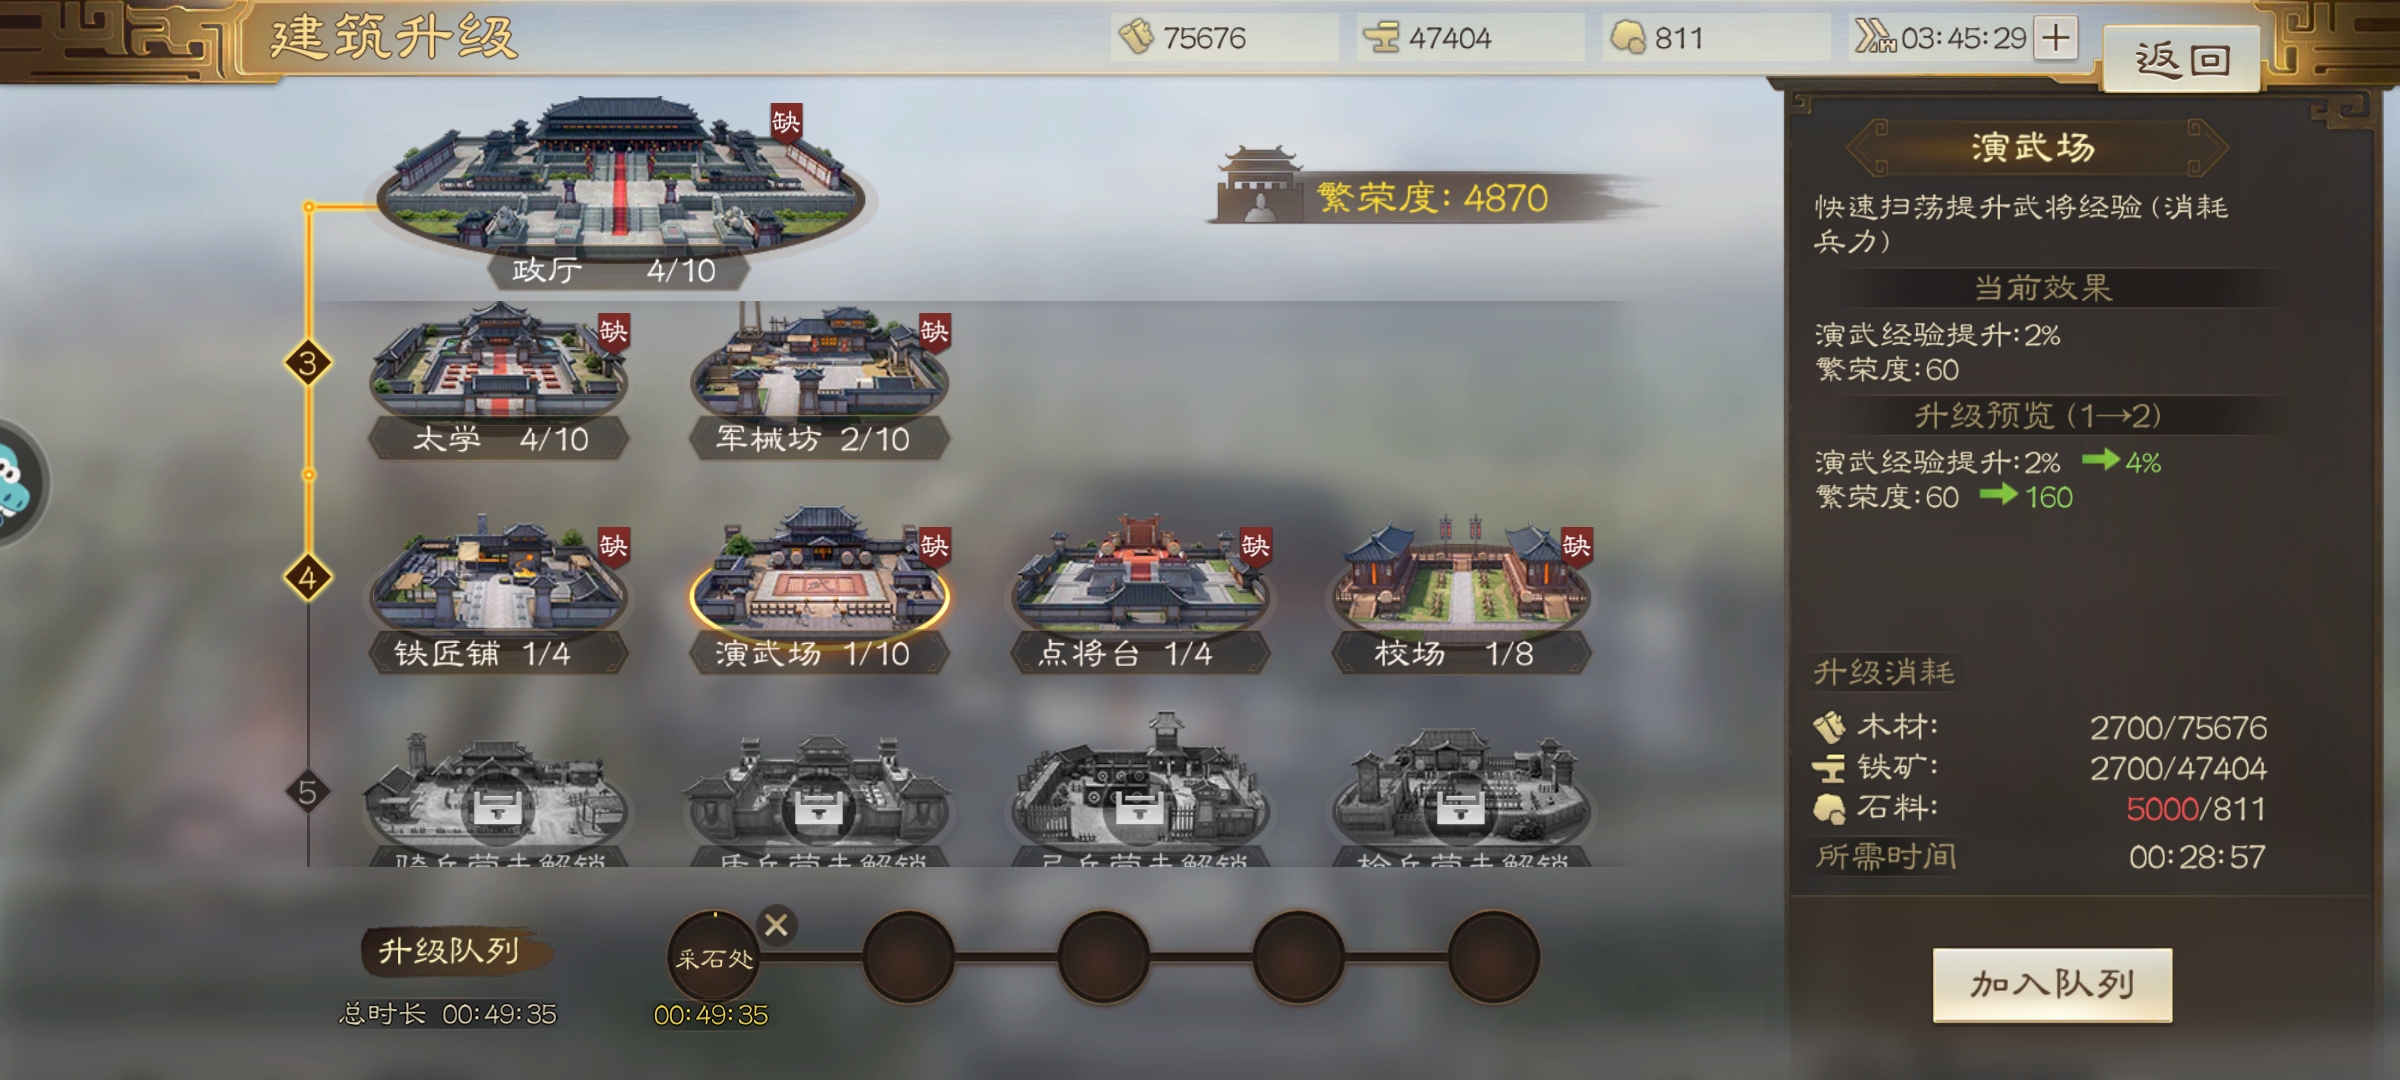Screen dimensions: 2400x1080
Task: Select the 军械坊 armory building
Action: tap(818, 382)
